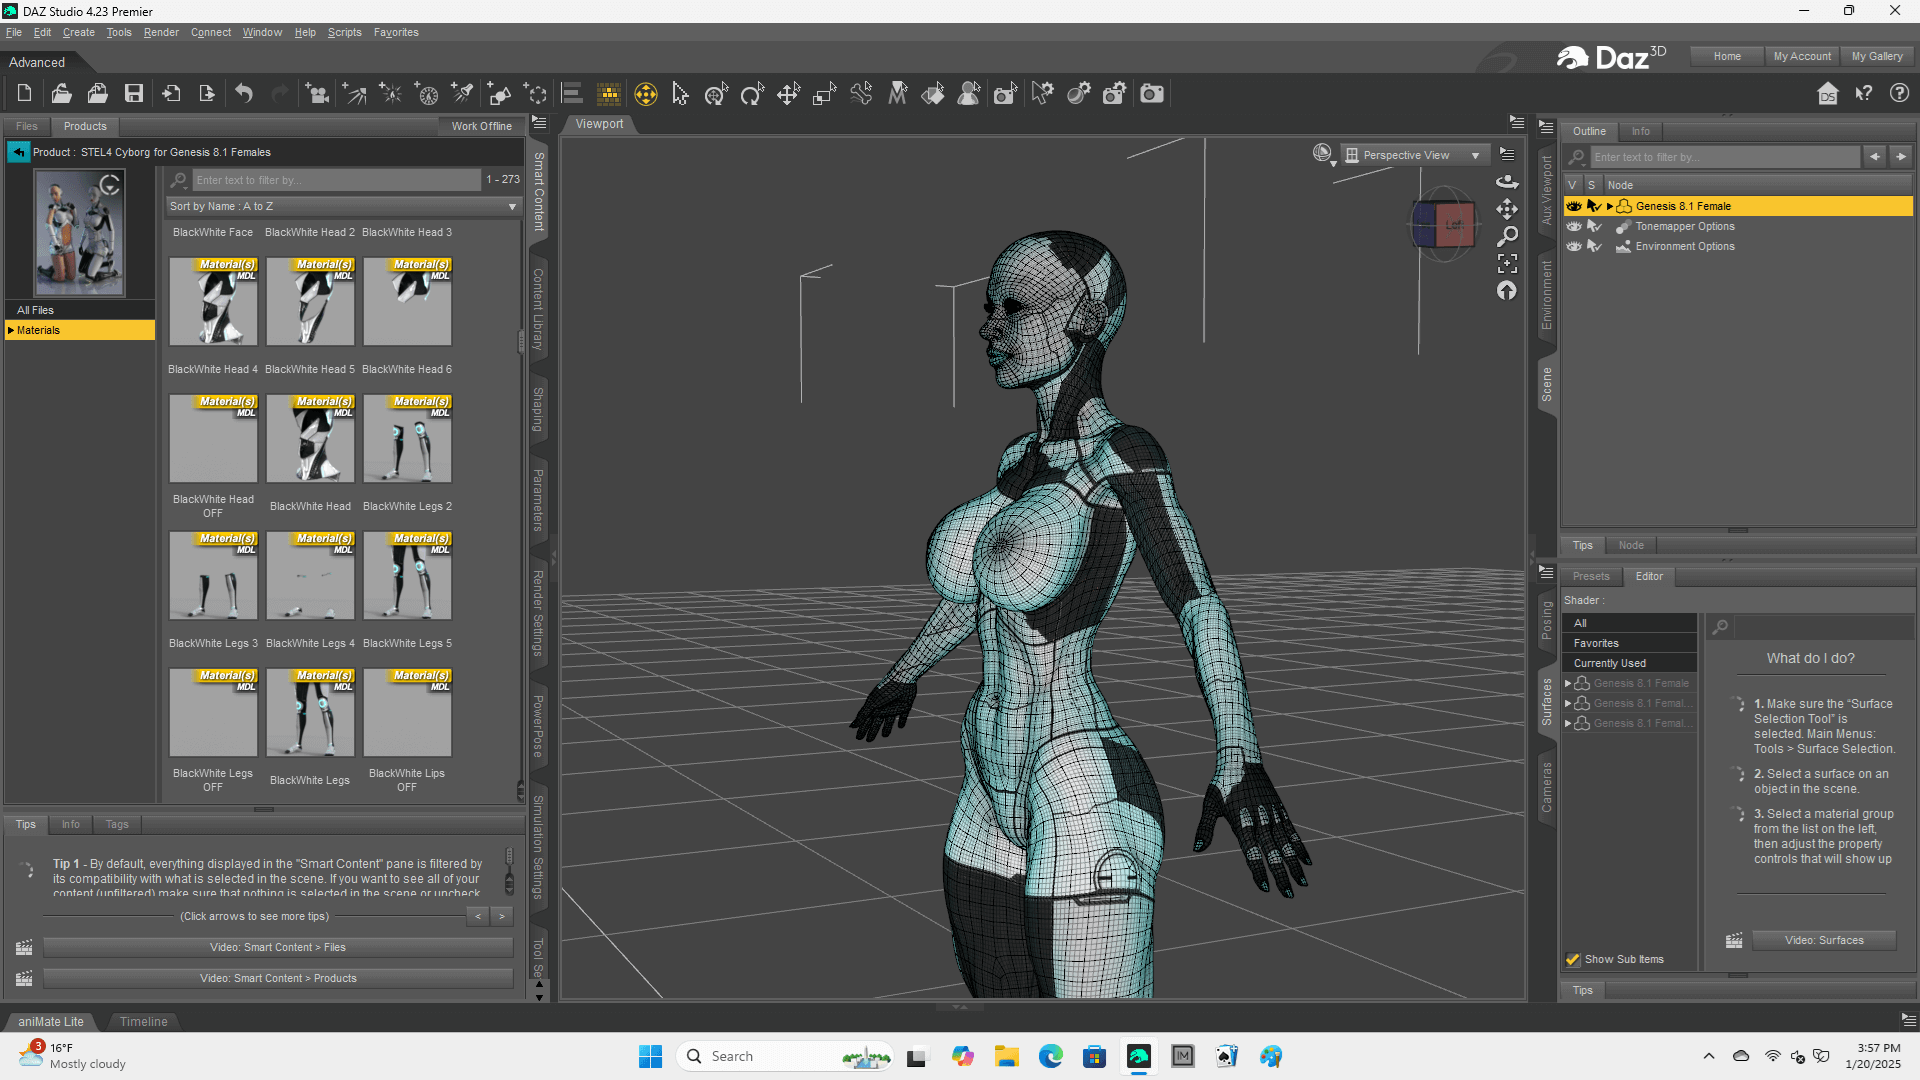Save the scene with the floppy disk icon
Screen dimensions: 1920x1080
(x=134, y=94)
